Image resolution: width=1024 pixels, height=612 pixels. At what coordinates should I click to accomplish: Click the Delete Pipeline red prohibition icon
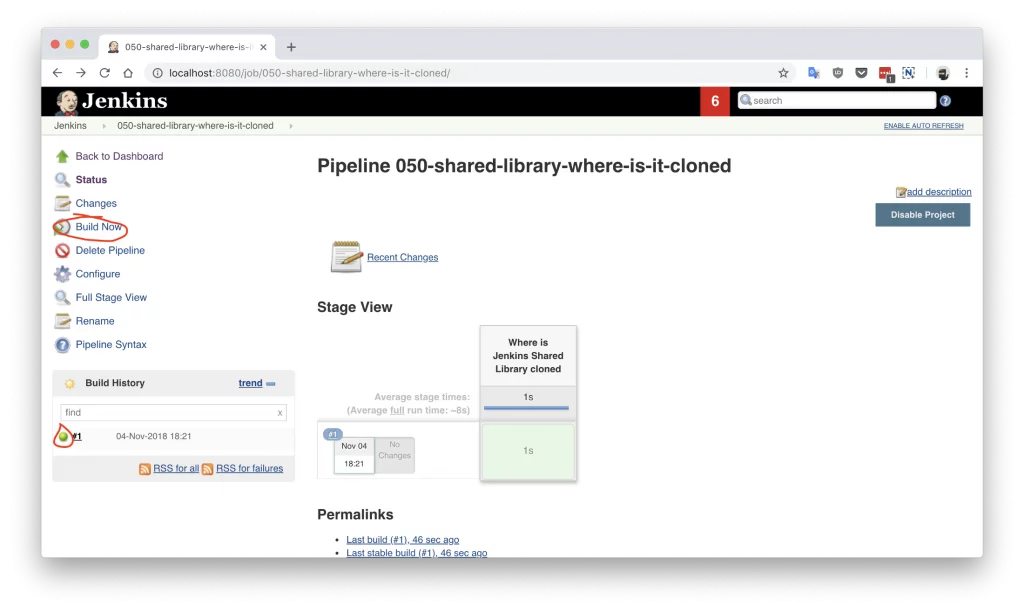(x=62, y=250)
